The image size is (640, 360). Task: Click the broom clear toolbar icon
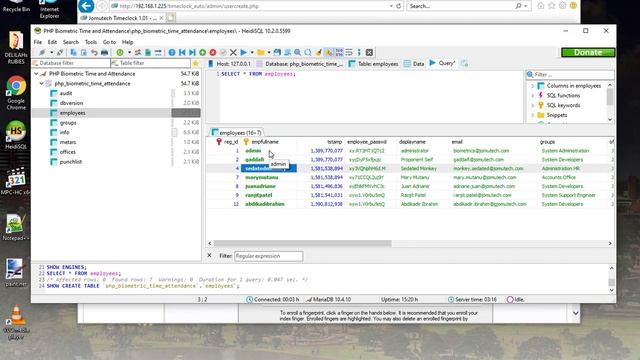point(318,52)
